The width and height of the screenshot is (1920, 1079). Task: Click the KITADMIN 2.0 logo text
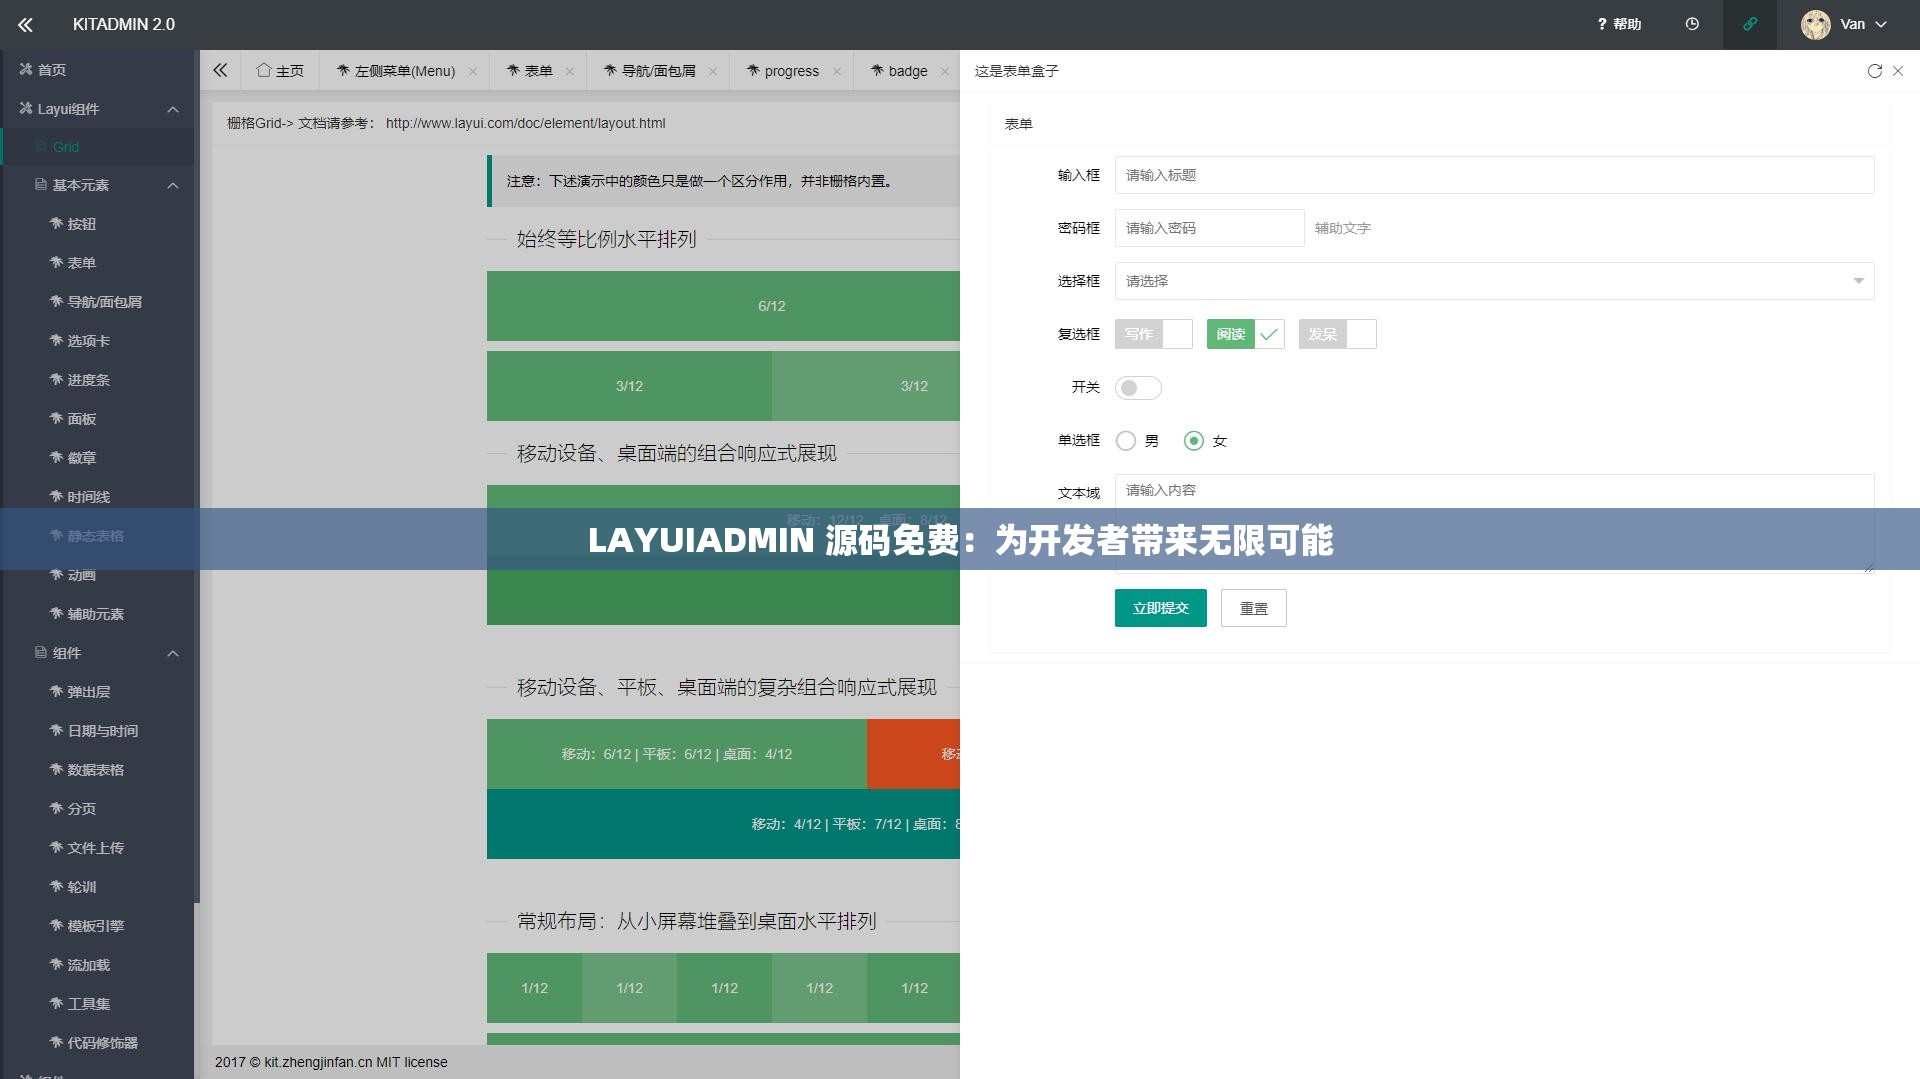pos(124,24)
